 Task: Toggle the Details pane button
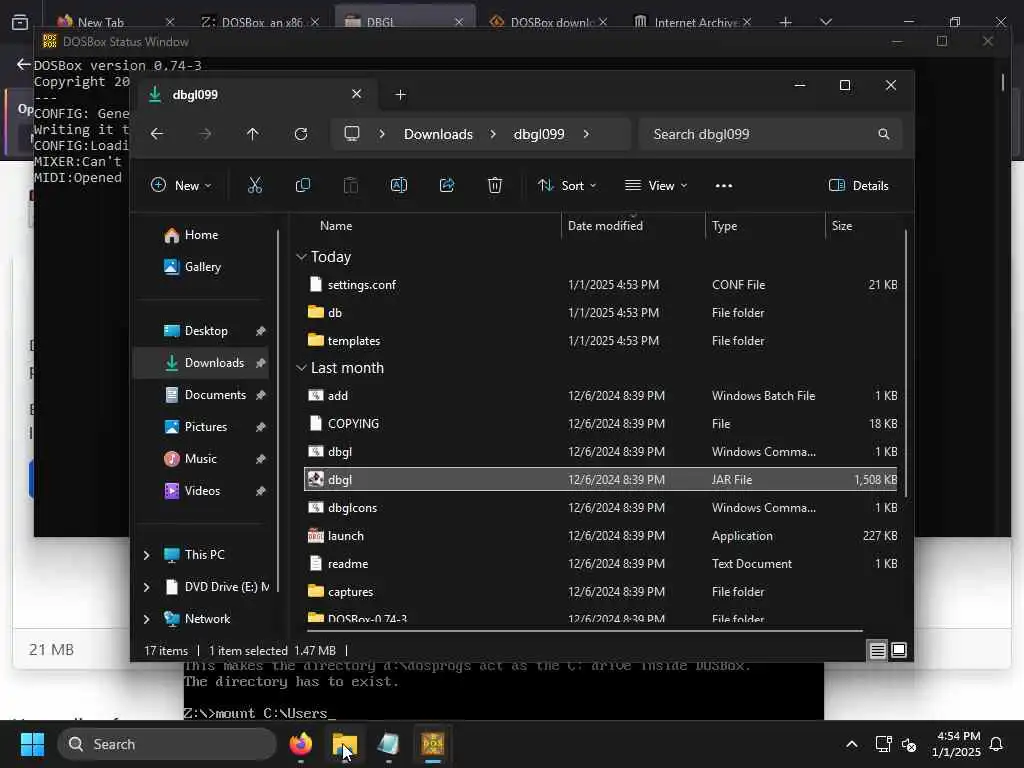(858, 185)
